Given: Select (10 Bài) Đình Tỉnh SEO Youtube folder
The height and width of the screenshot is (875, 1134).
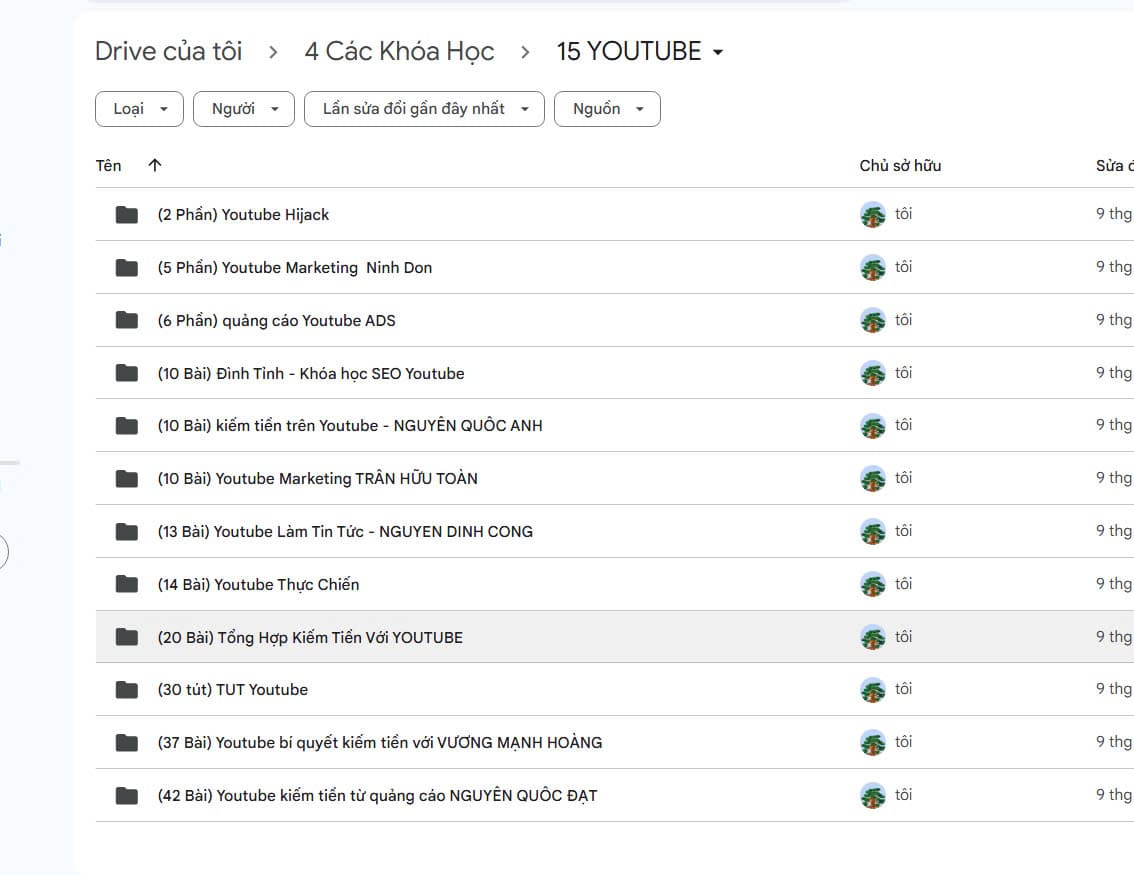Looking at the screenshot, I should pyautogui.click(x=311, y=373).
